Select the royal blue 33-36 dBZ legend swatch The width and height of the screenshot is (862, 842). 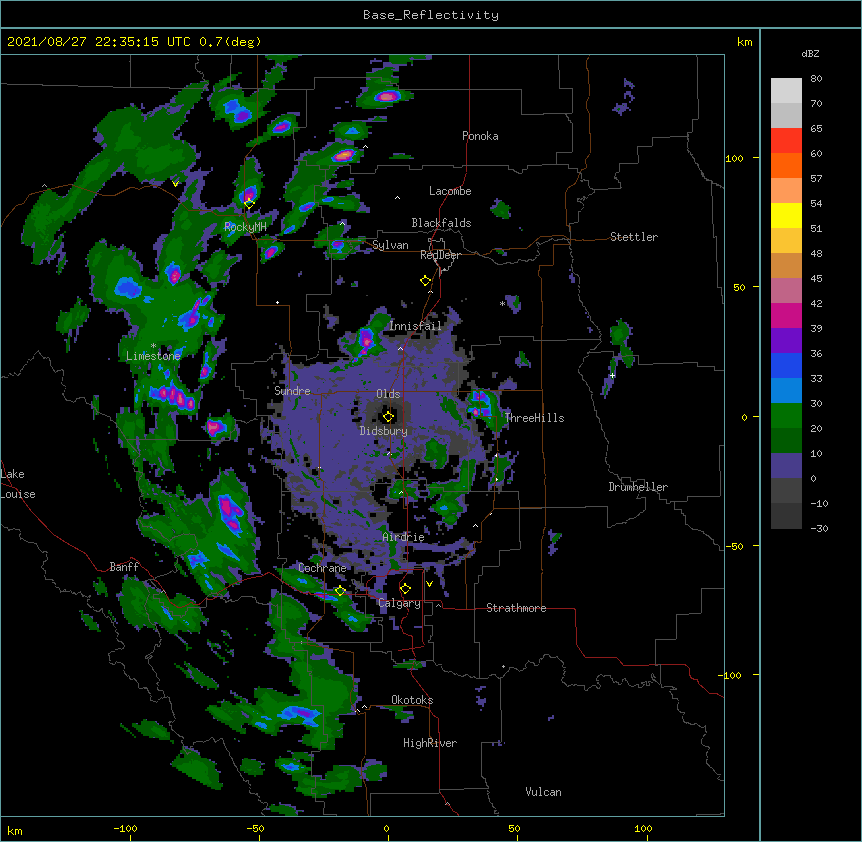786,365
